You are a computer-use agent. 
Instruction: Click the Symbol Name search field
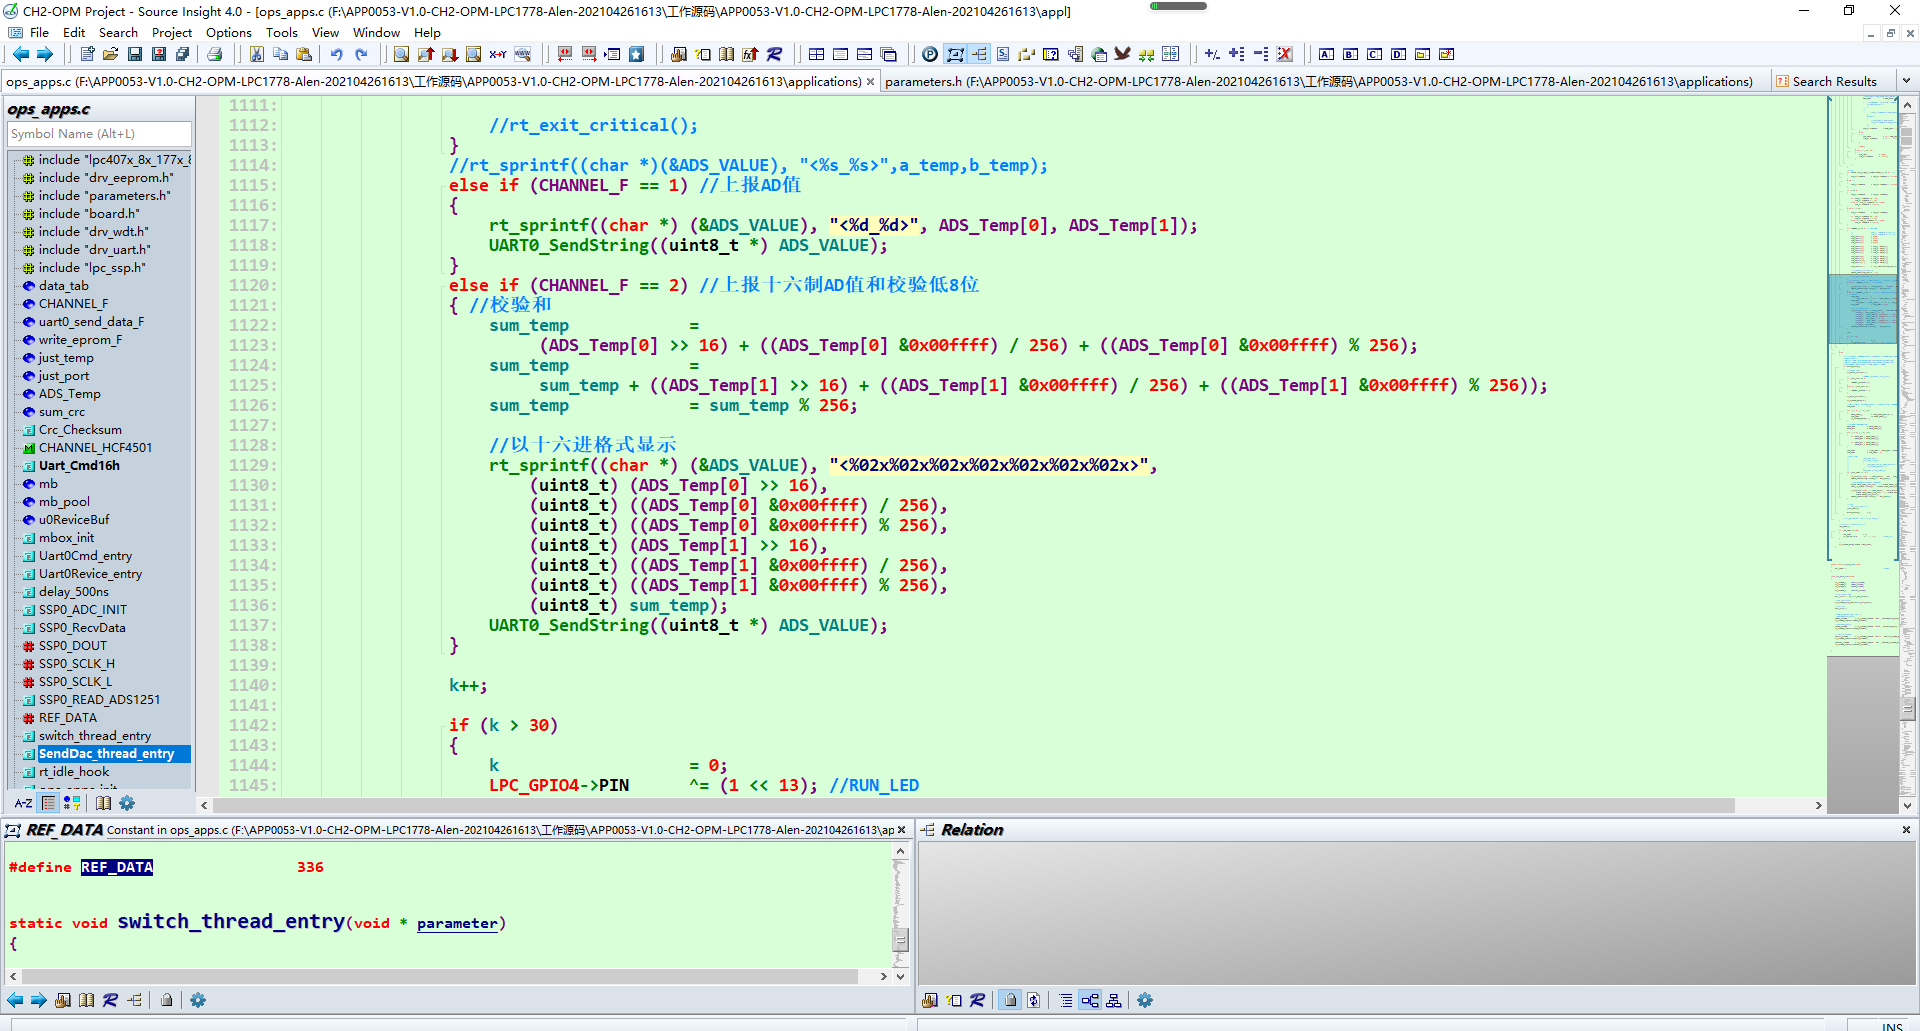(x=99, y=133)
